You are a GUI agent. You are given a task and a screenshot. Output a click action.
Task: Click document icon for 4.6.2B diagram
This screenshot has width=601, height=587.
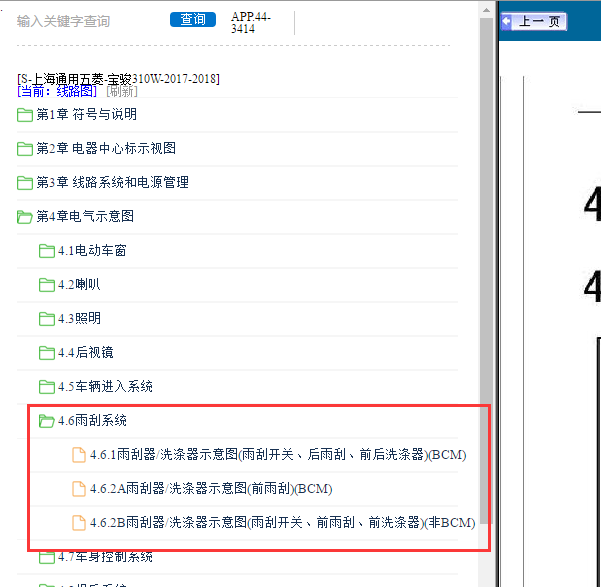(79, 523)
